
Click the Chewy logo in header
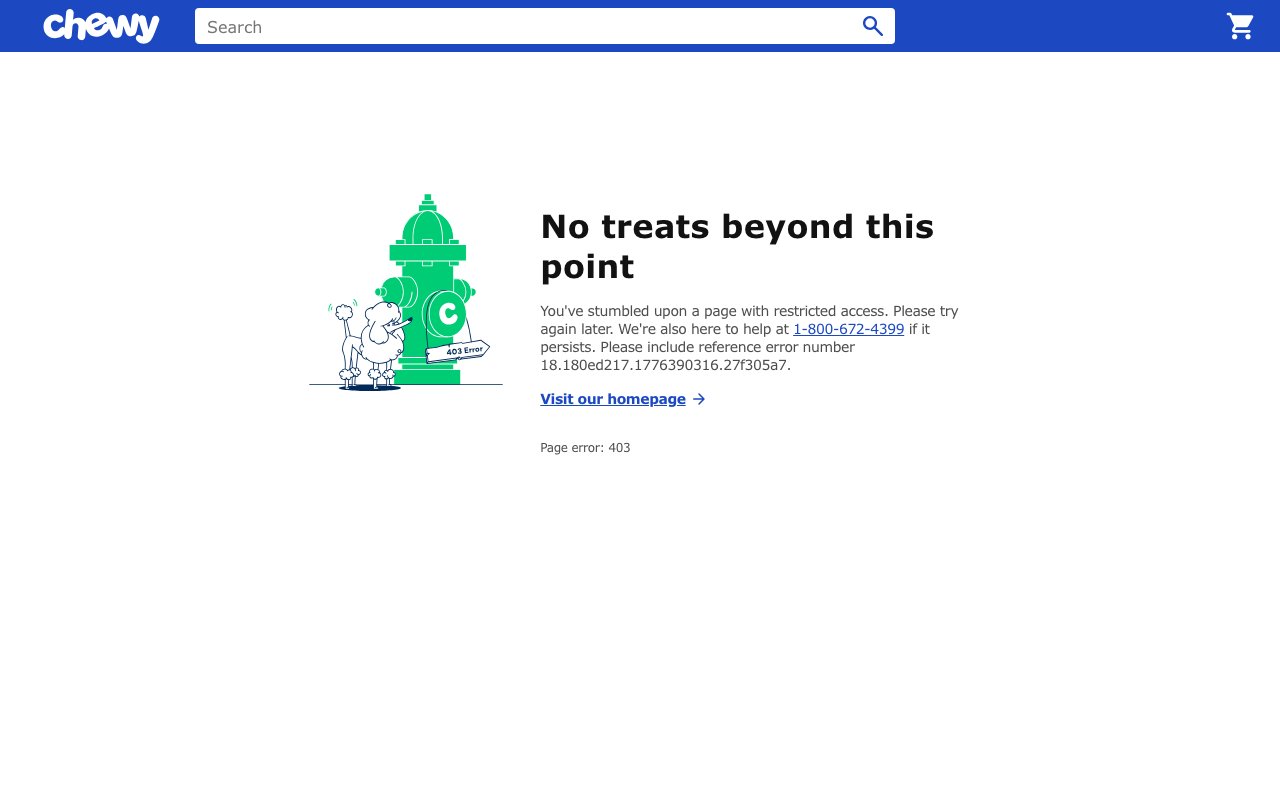coord(101,26)
